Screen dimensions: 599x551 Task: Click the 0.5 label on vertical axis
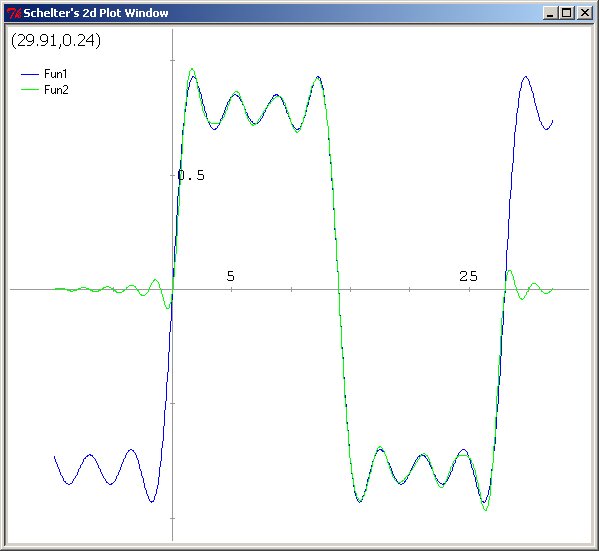click(191, 175)
